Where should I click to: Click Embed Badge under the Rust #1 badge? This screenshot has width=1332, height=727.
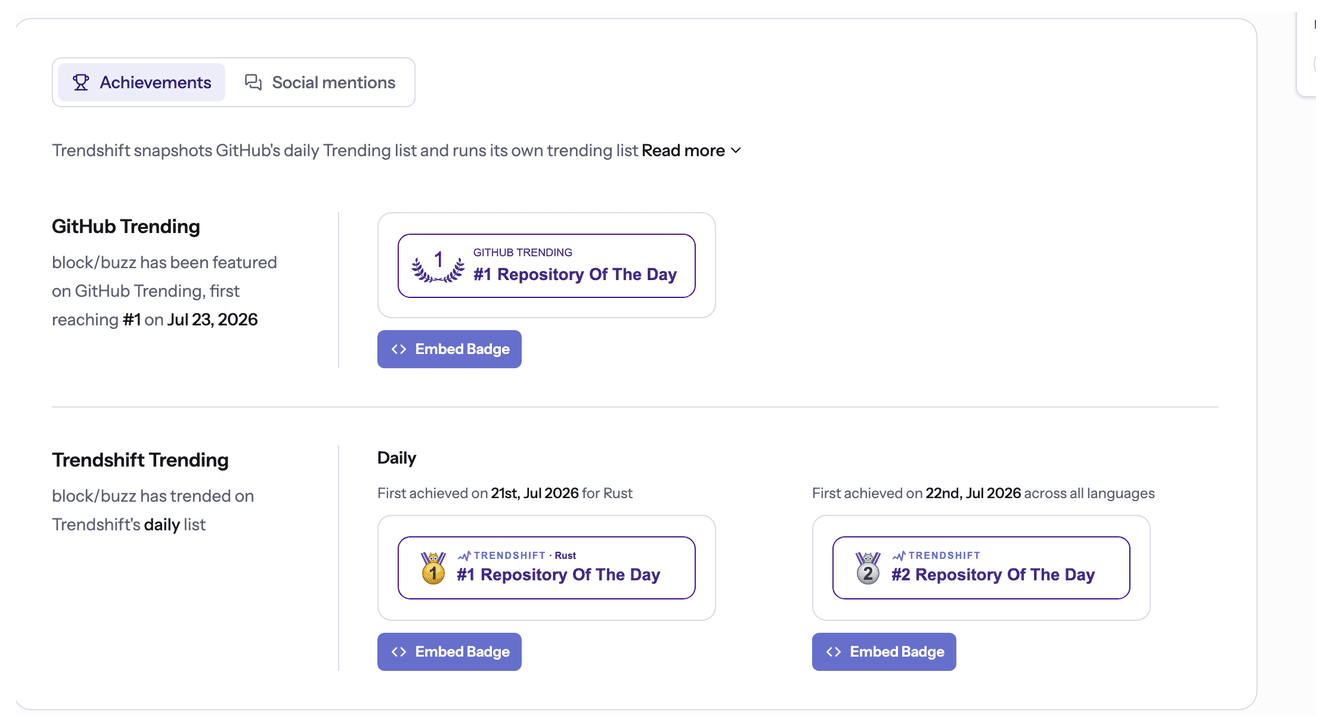pos(449,652)
